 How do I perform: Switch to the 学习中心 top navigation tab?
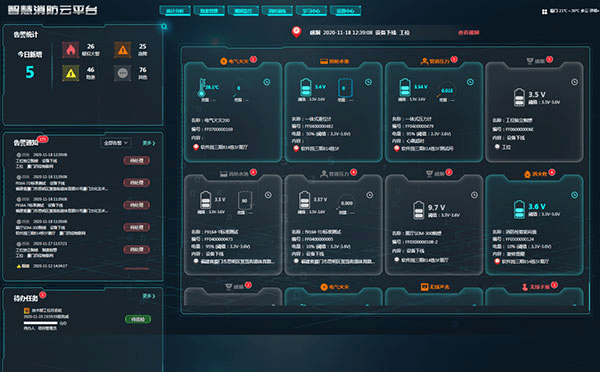point(311,11)
